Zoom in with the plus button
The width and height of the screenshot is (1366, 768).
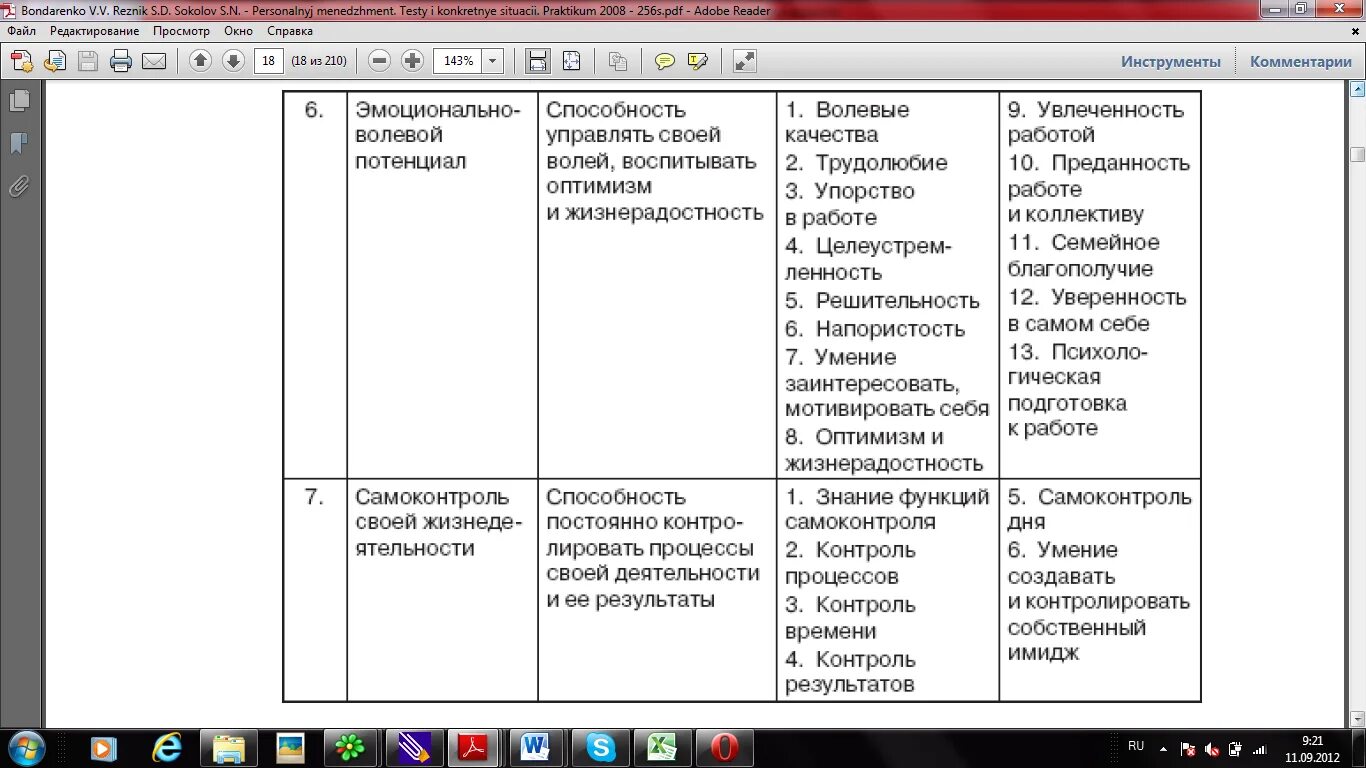coord(412,61)
